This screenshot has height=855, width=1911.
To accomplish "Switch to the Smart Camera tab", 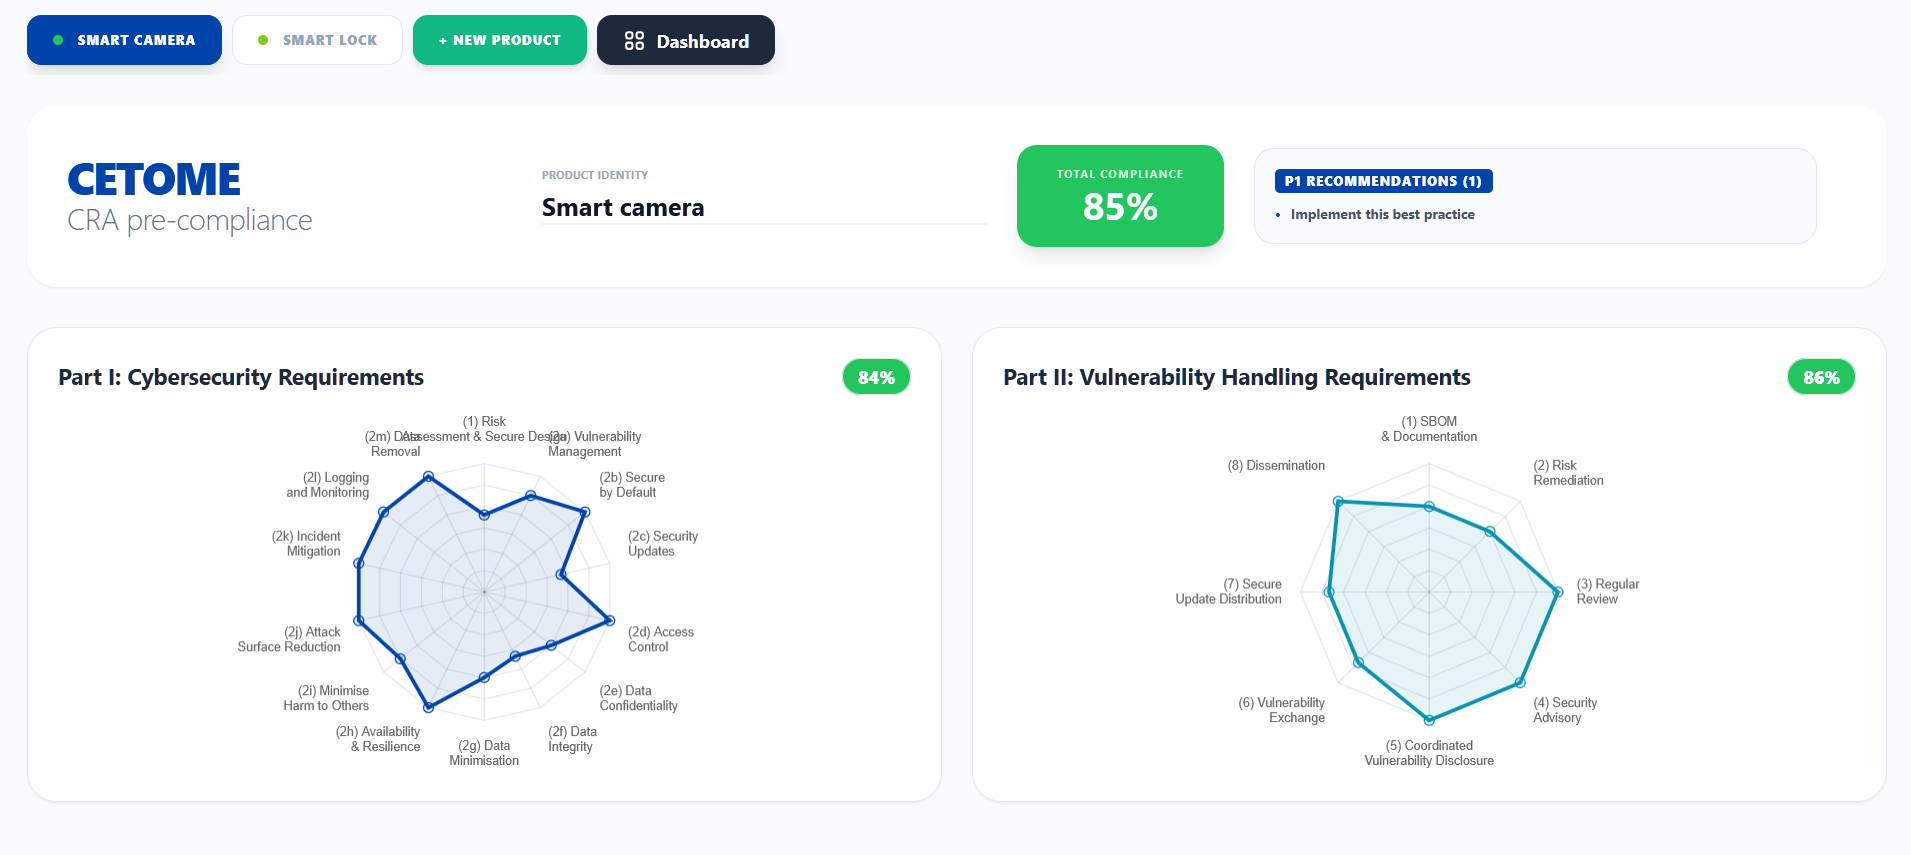I will 124,40.
